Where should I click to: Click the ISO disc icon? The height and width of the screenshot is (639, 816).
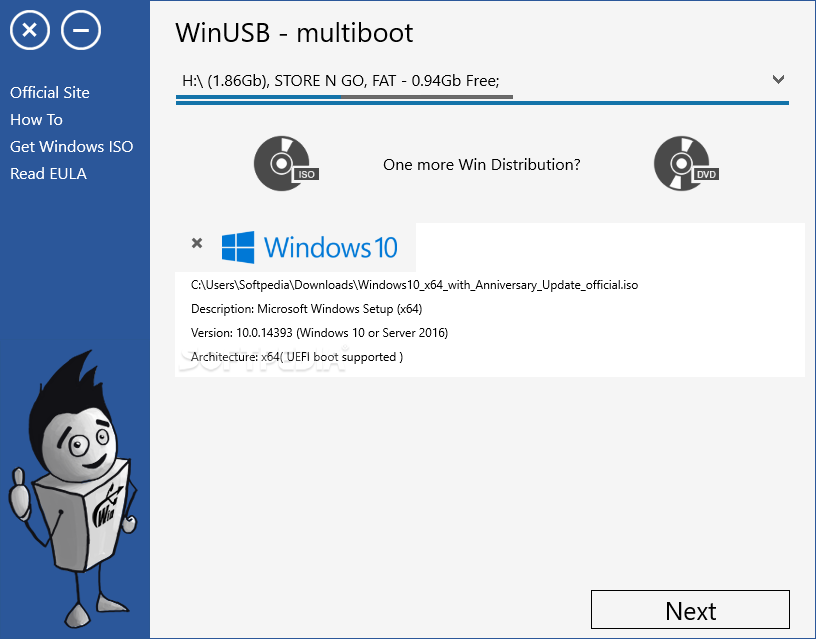click(285, 164)
